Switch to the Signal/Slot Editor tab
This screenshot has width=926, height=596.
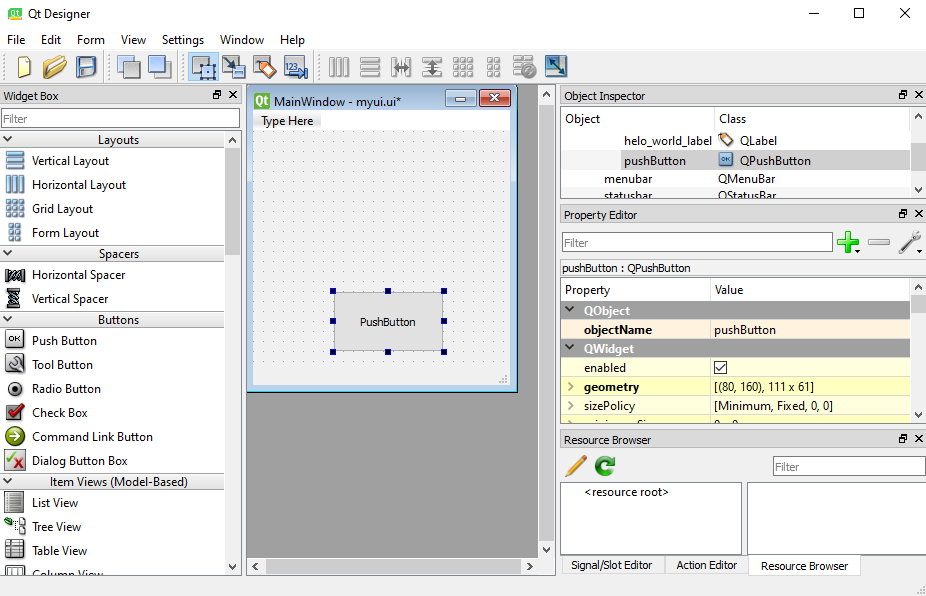coord(611,566)
